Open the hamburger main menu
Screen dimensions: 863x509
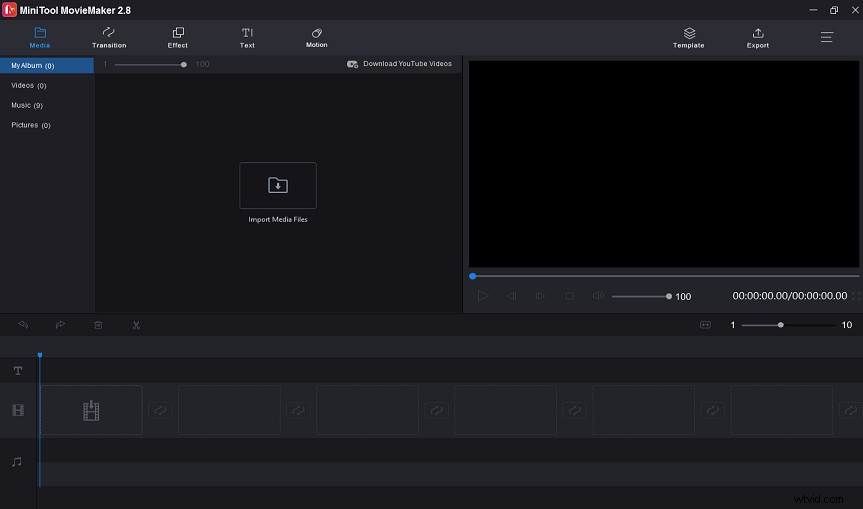click(x=827, y=37)
